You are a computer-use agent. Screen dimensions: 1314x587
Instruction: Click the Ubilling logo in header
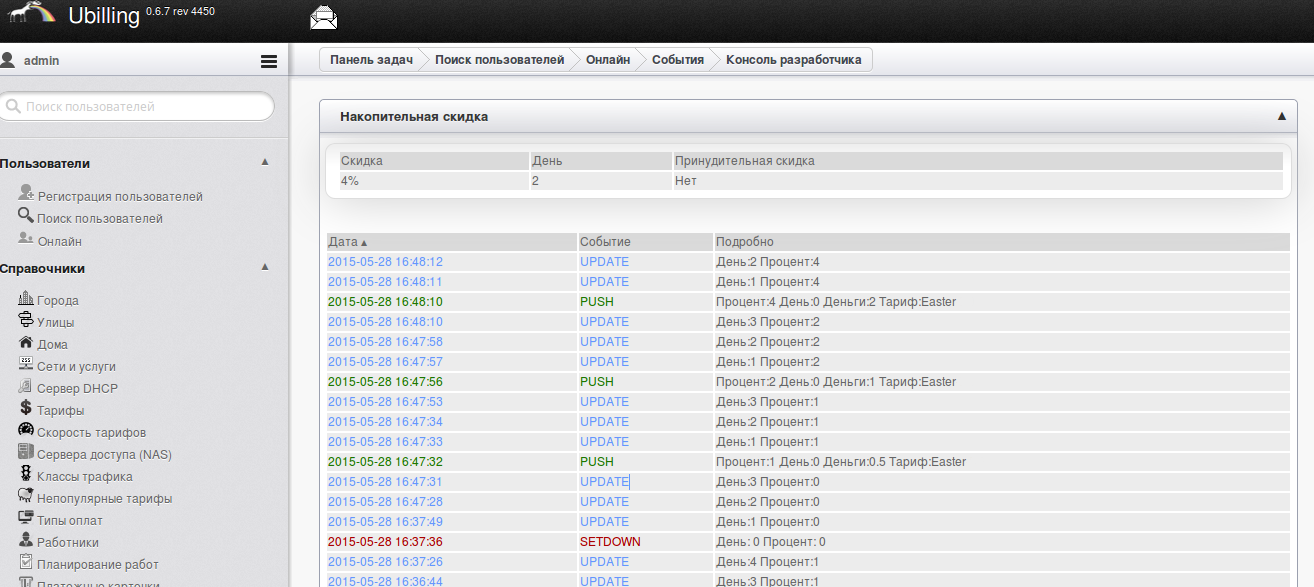[x=103, y=17]
